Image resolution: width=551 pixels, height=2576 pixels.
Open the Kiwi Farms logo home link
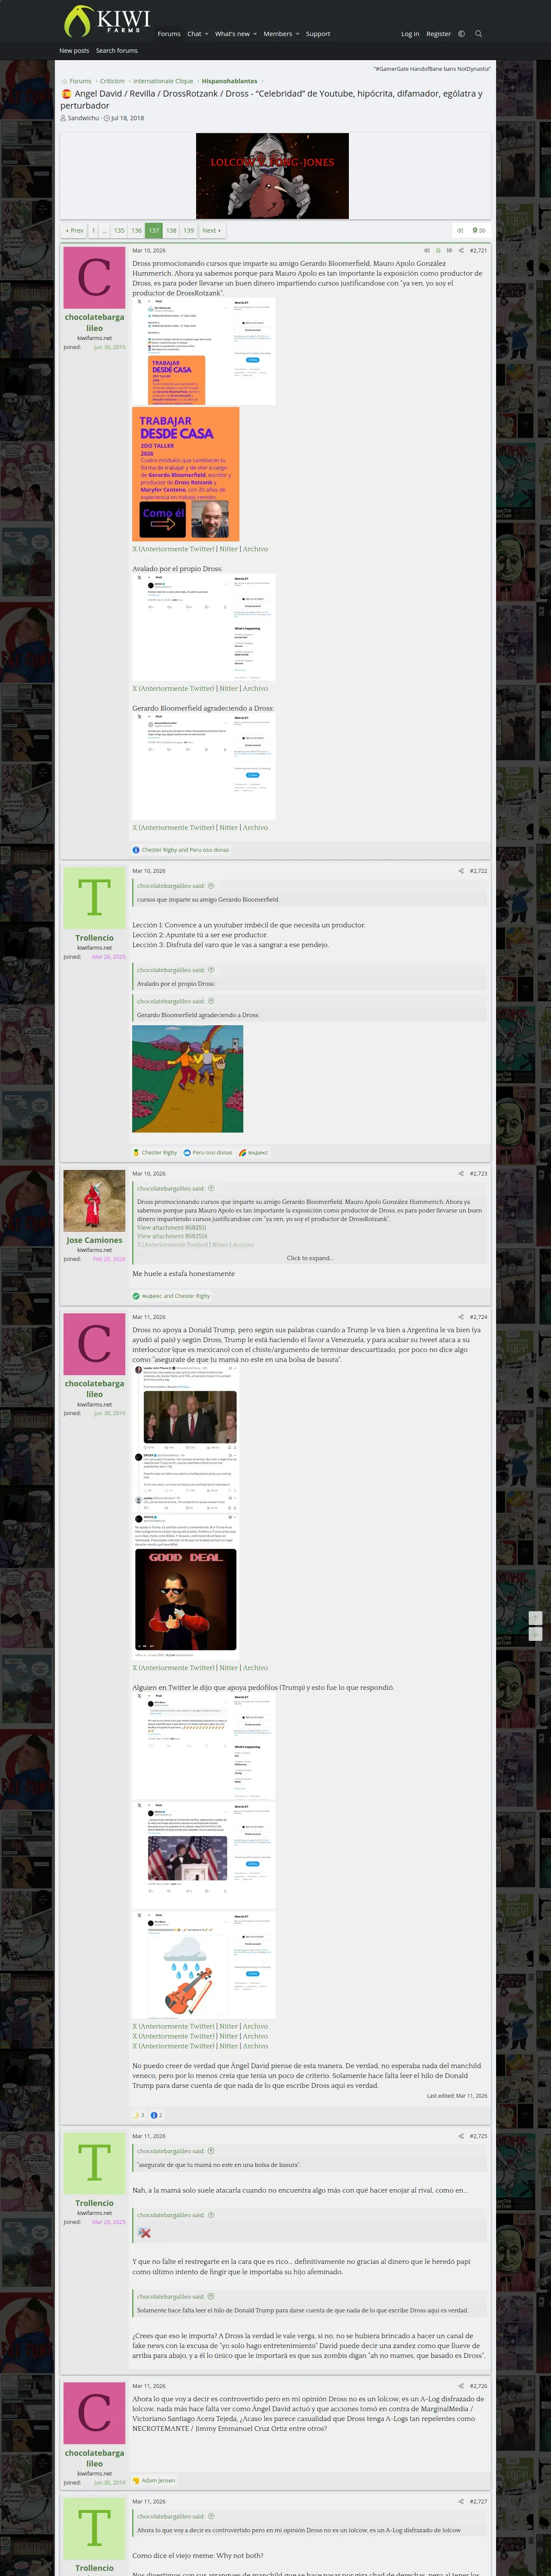pyautogui.click(x=107, y=21)
